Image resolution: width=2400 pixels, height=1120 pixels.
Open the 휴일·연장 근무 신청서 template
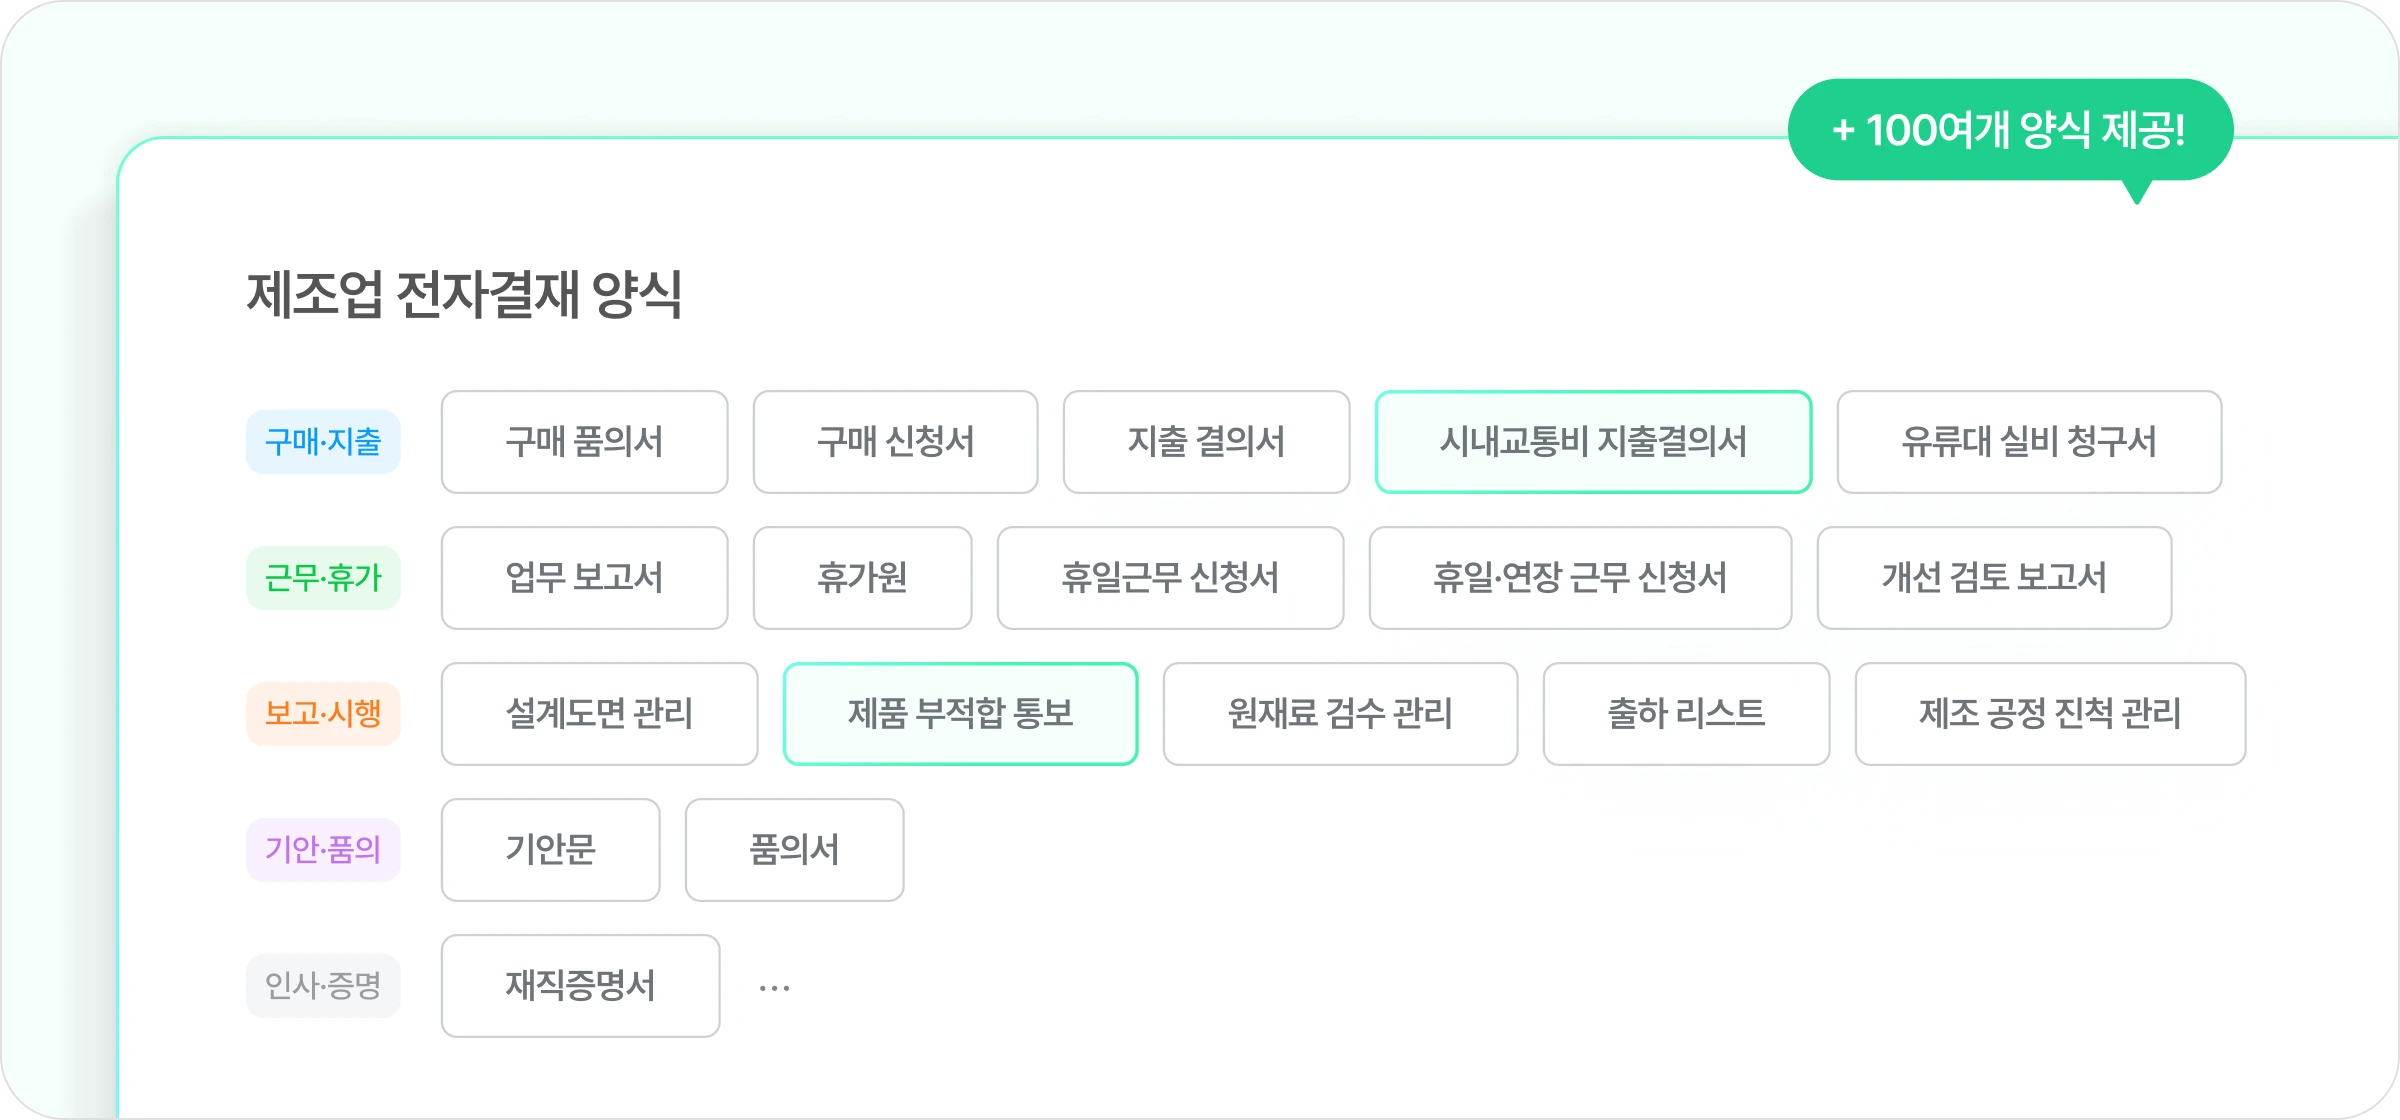pyautogui.click(x=1580, y=578)
